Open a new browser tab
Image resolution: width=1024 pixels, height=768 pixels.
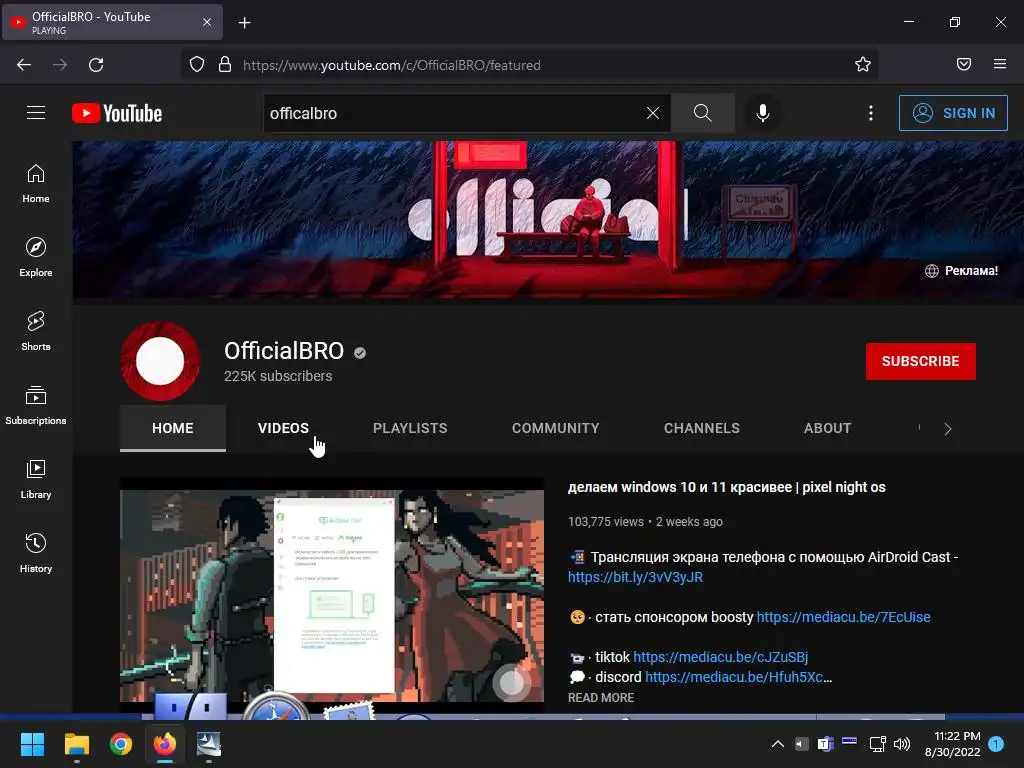click(244, 23)
